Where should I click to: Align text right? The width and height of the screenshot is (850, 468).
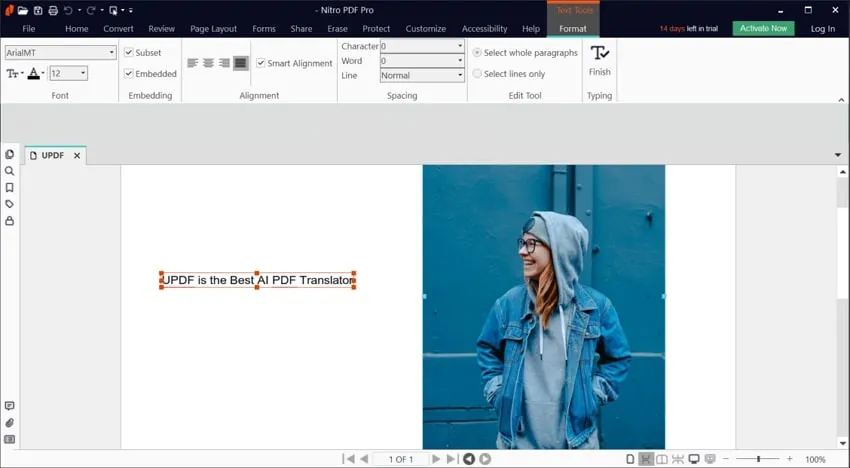click(224, 63)
